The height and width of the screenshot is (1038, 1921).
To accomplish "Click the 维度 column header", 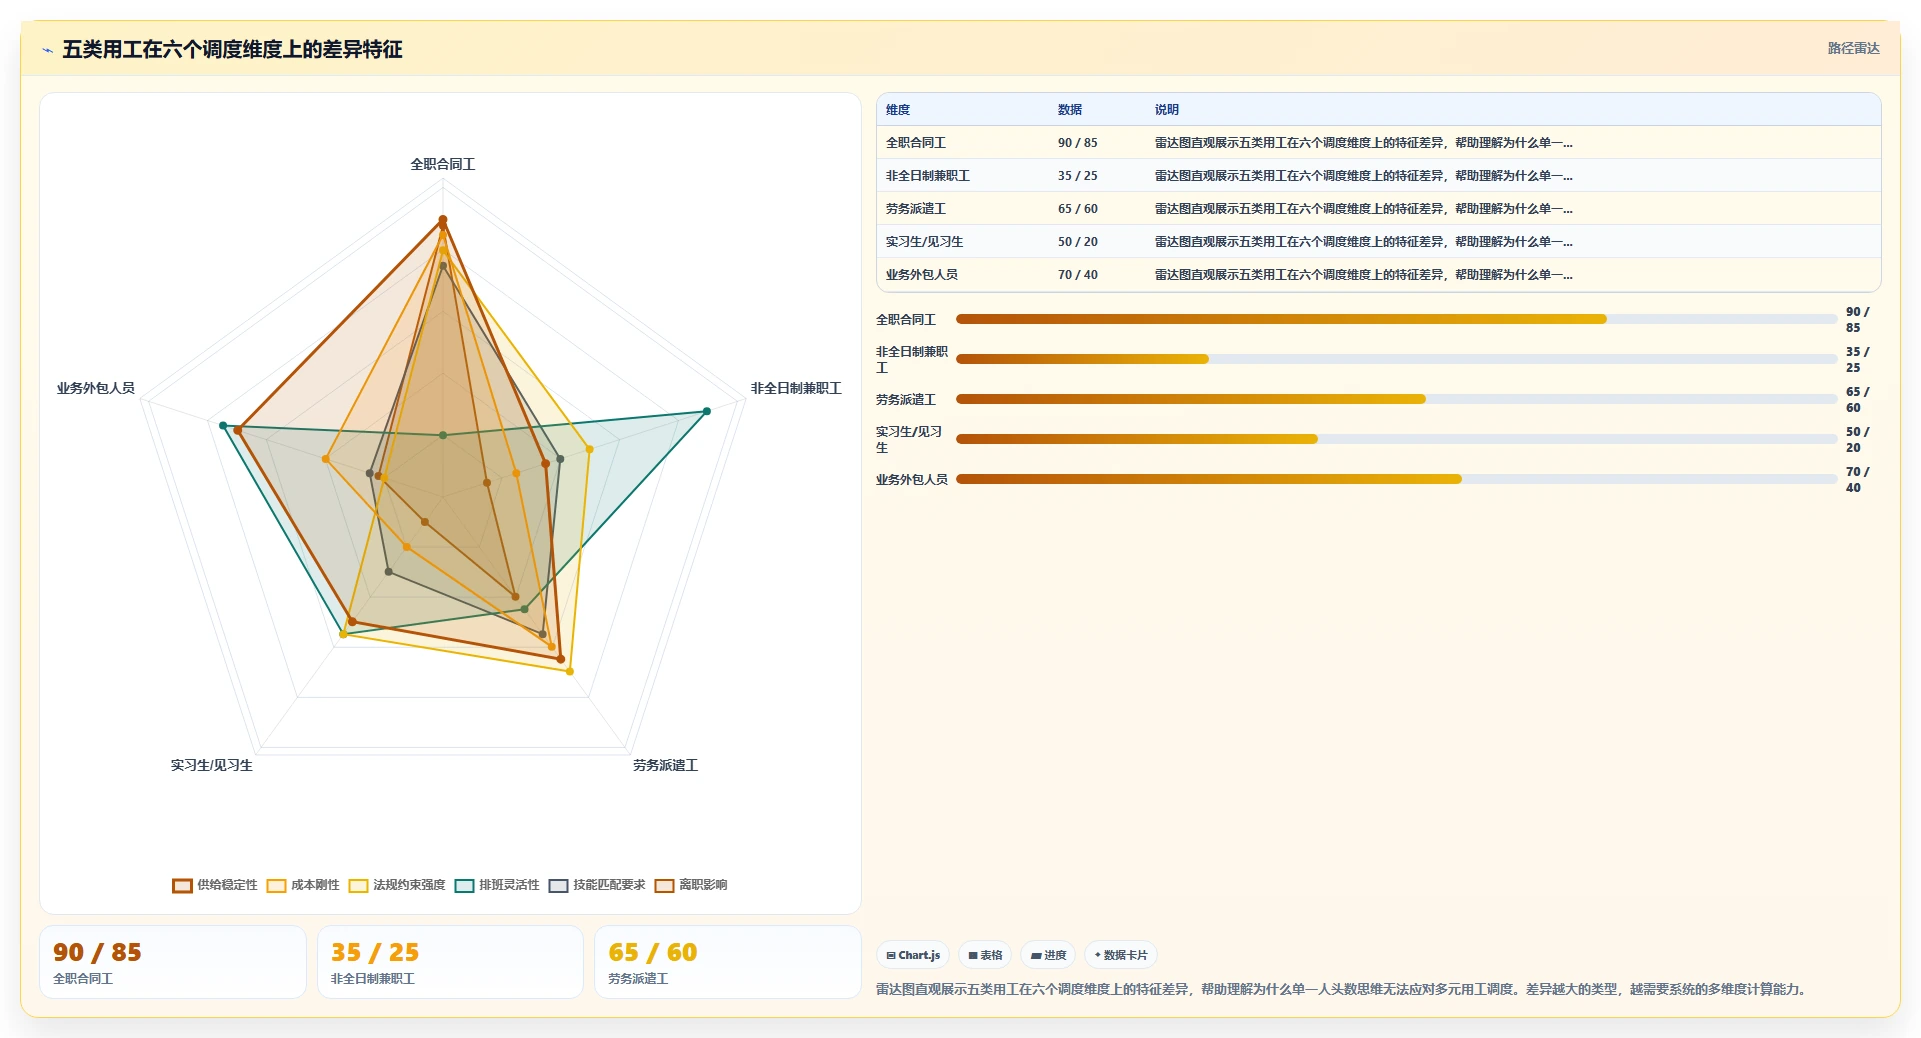I will pyautogui.click(x=897, y=110).
